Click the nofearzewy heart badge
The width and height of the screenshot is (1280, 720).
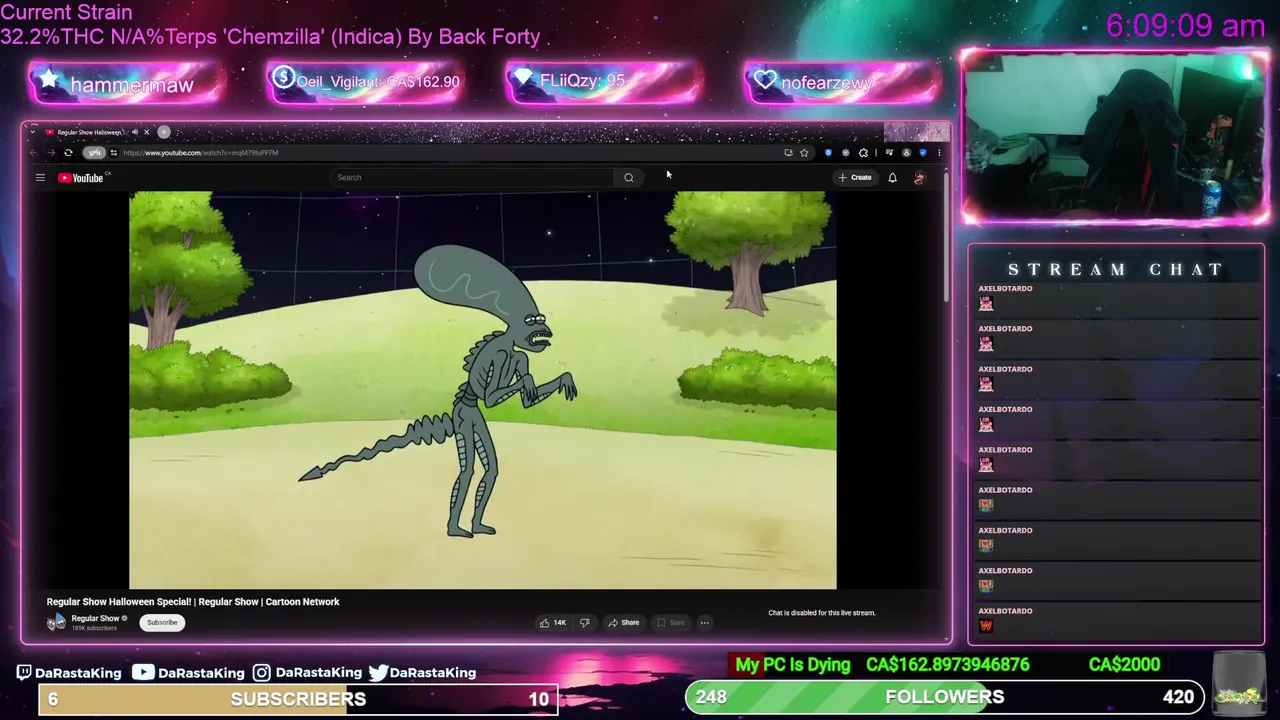[842, 82]
